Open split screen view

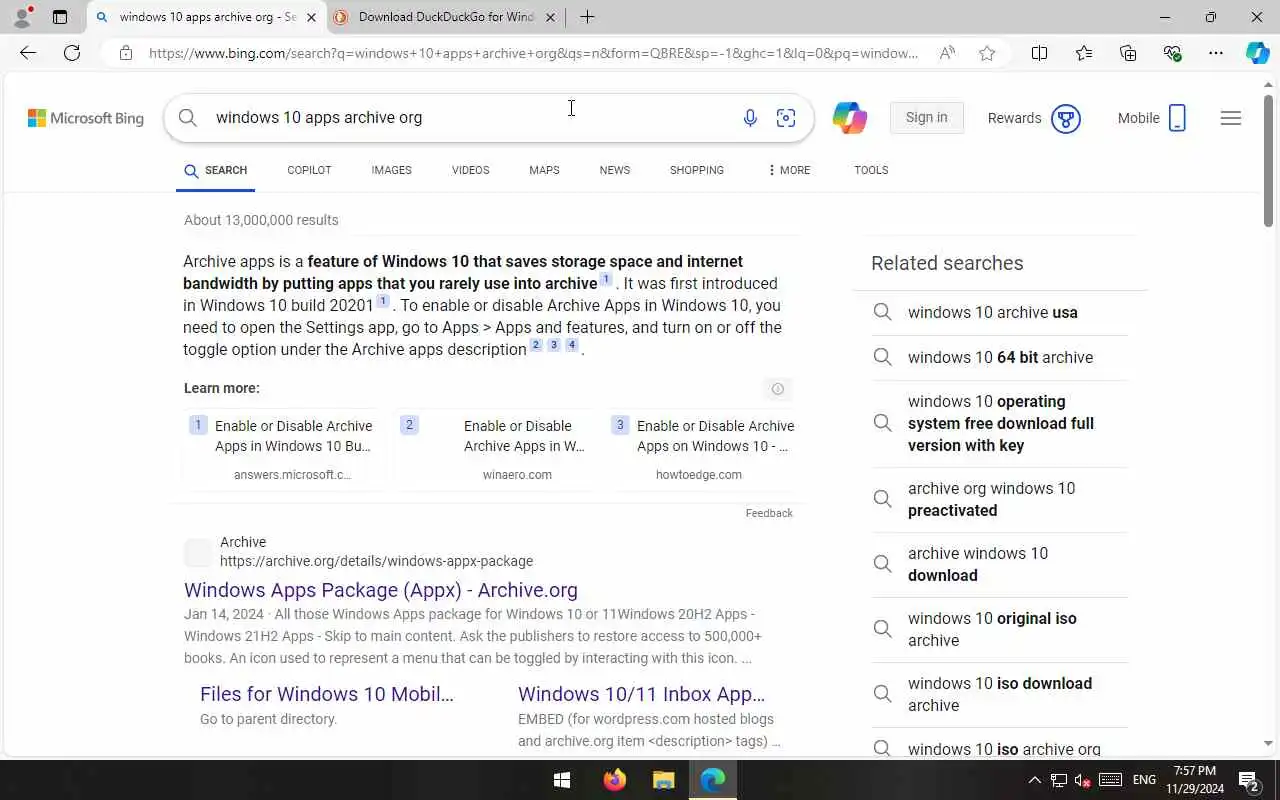click(1039, 53)
